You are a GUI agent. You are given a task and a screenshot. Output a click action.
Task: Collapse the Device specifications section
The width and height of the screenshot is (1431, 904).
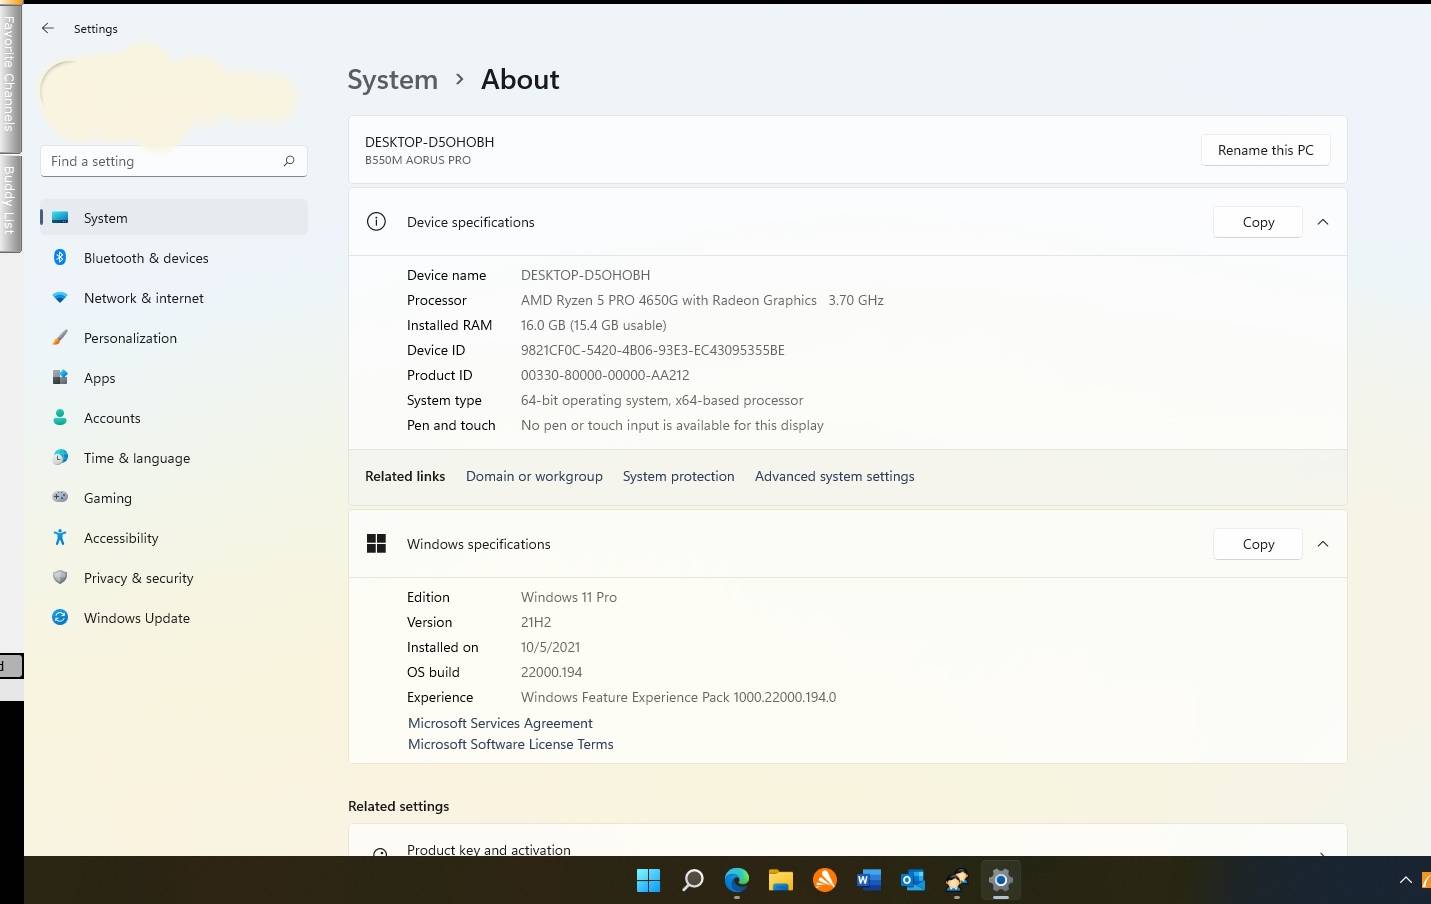(1323, 222)
